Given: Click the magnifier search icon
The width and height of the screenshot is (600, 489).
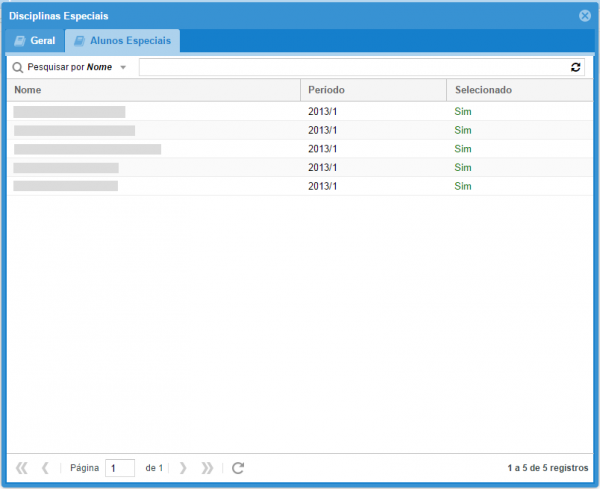Looking at the screenshot, I should coord(18,67).
